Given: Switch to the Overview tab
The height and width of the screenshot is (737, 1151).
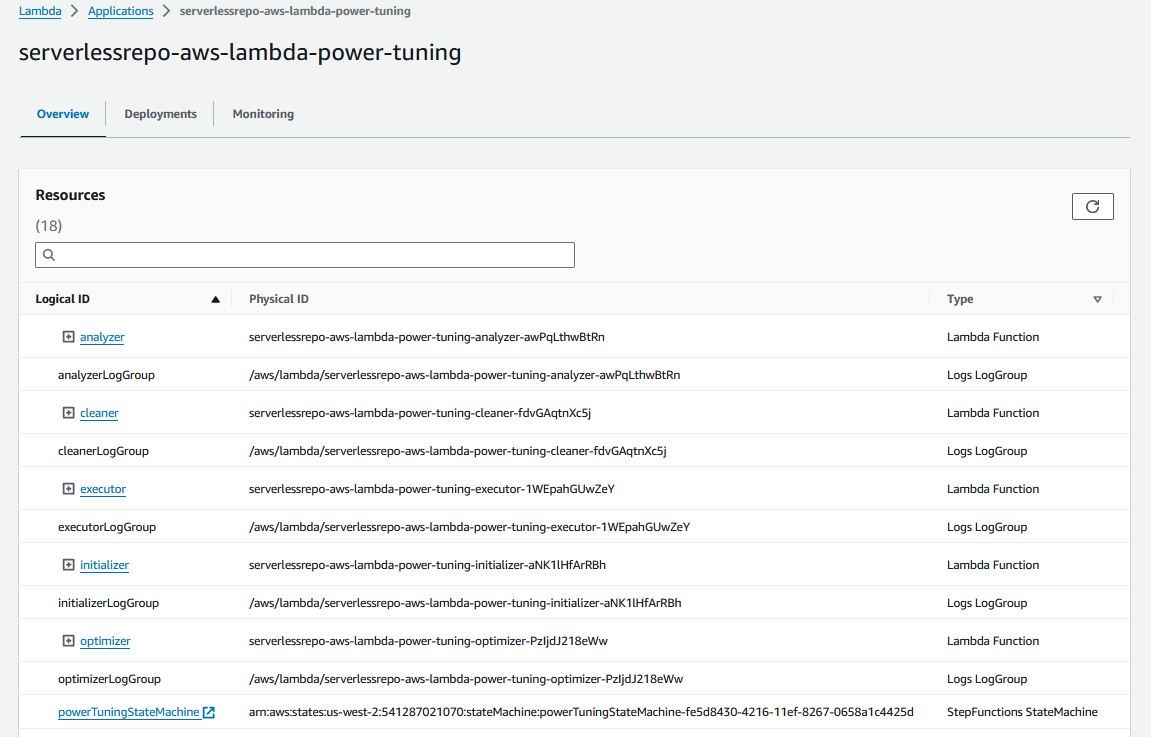Looking at the screenshot, I should 63,114.
